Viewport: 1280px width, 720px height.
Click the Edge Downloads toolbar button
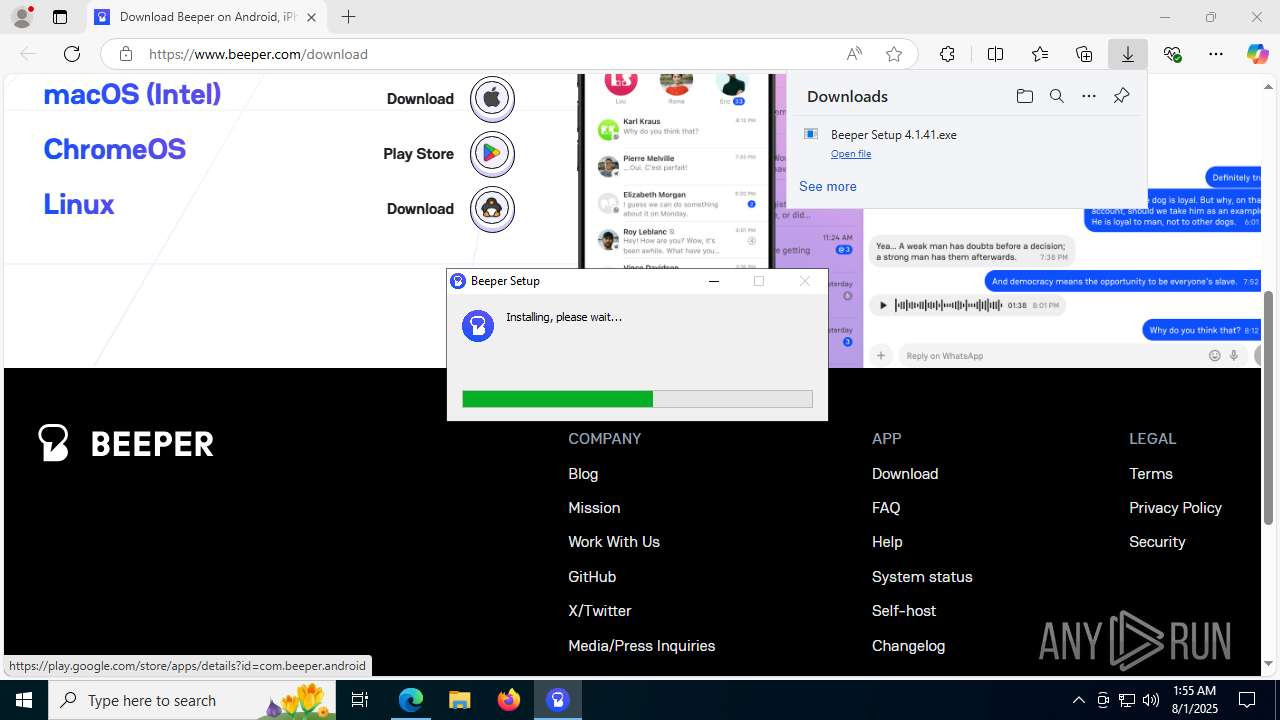(1127, 54)
